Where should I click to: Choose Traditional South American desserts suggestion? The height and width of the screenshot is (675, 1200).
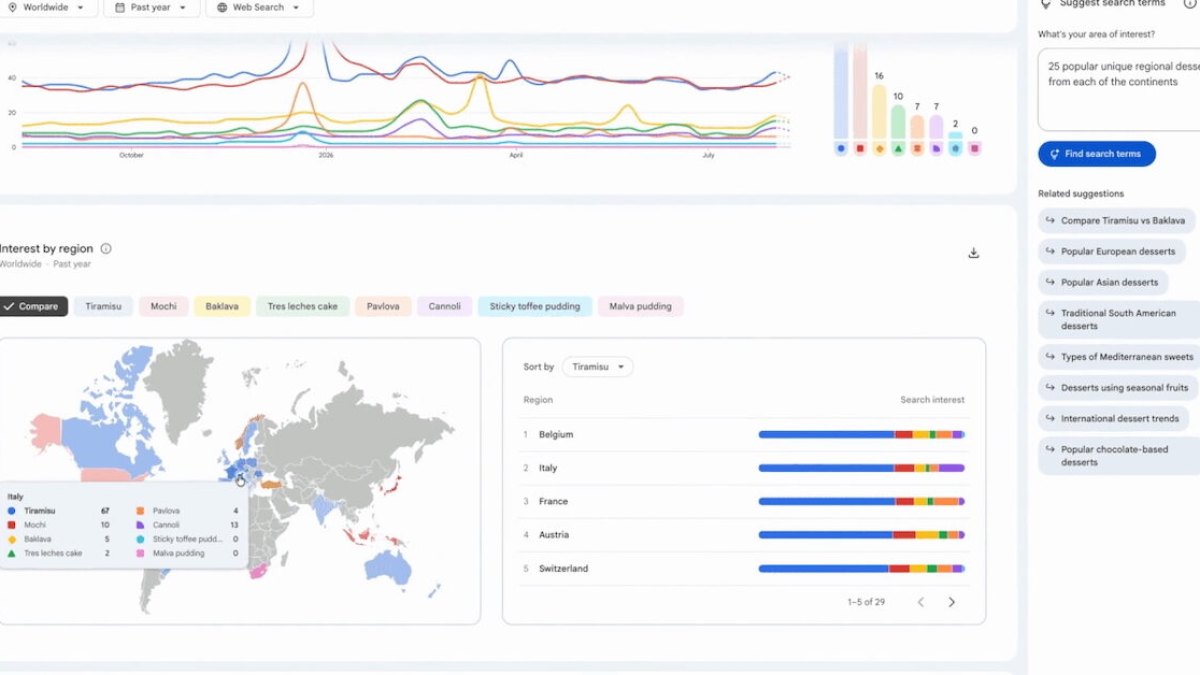[x=1119, y=320]
